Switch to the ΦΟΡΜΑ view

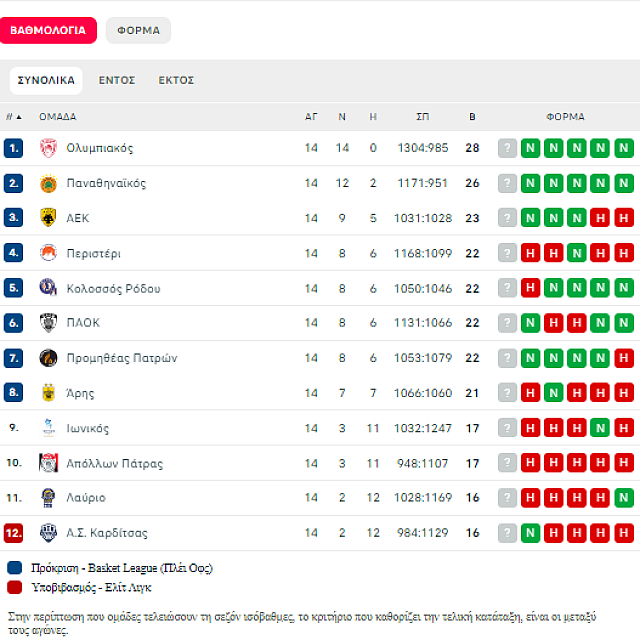pos(138,30)
